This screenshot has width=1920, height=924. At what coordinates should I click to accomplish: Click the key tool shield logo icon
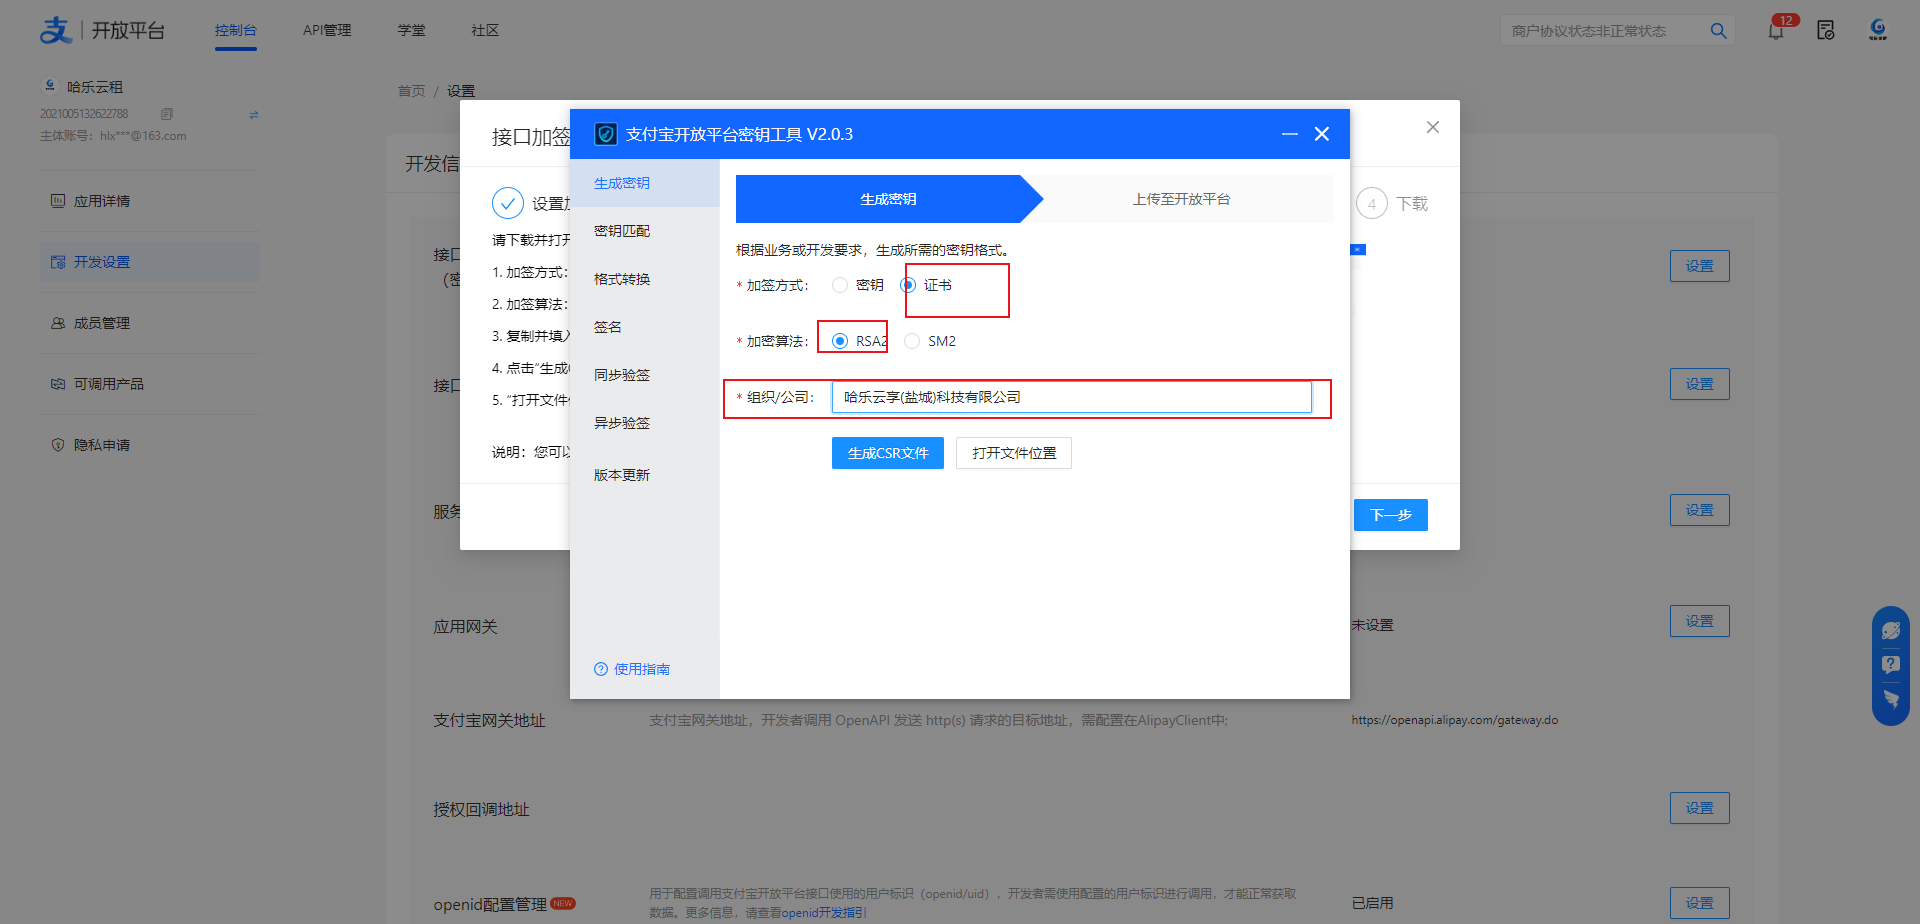(x=605, y=134)
